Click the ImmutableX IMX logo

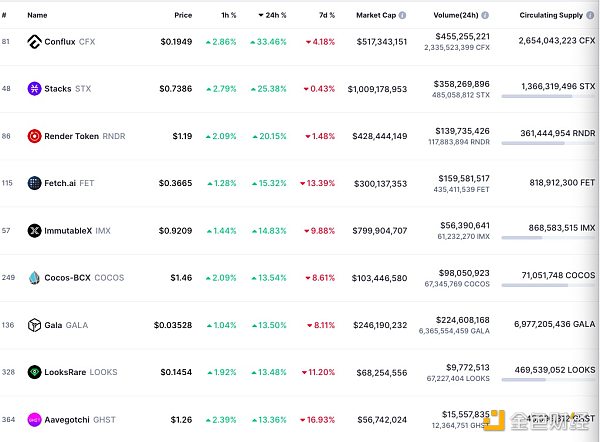(x=35, y=230)
